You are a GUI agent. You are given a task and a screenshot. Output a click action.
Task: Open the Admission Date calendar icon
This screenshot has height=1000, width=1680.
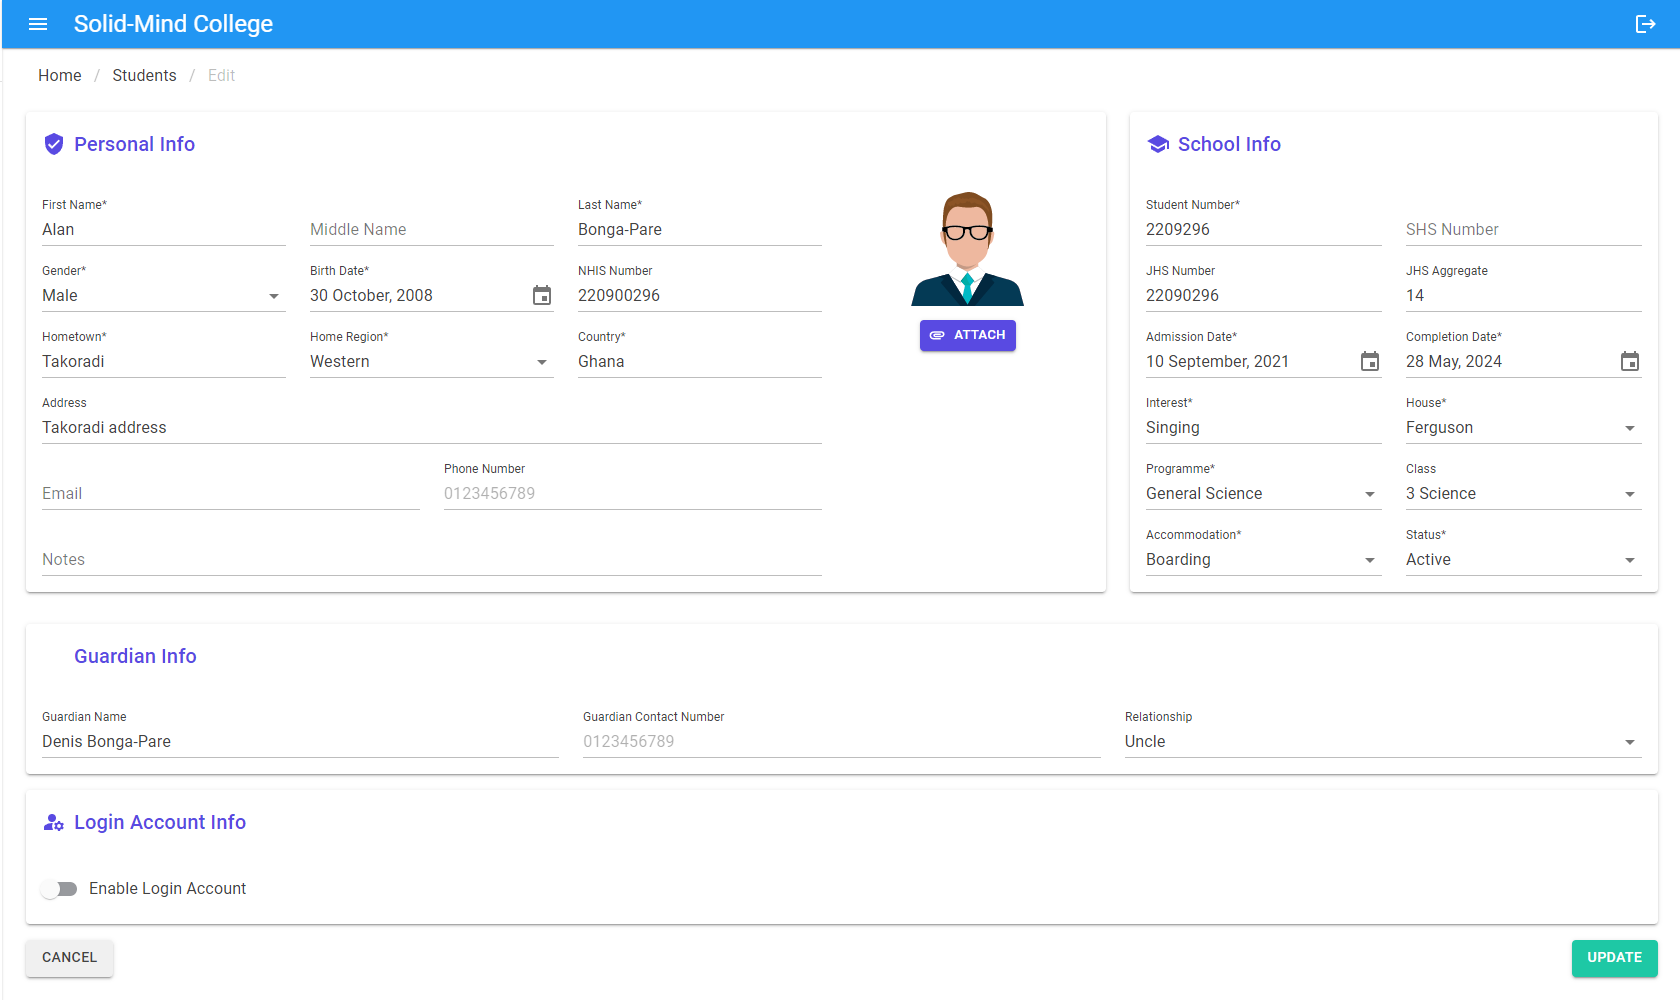tap(1370, 361)
